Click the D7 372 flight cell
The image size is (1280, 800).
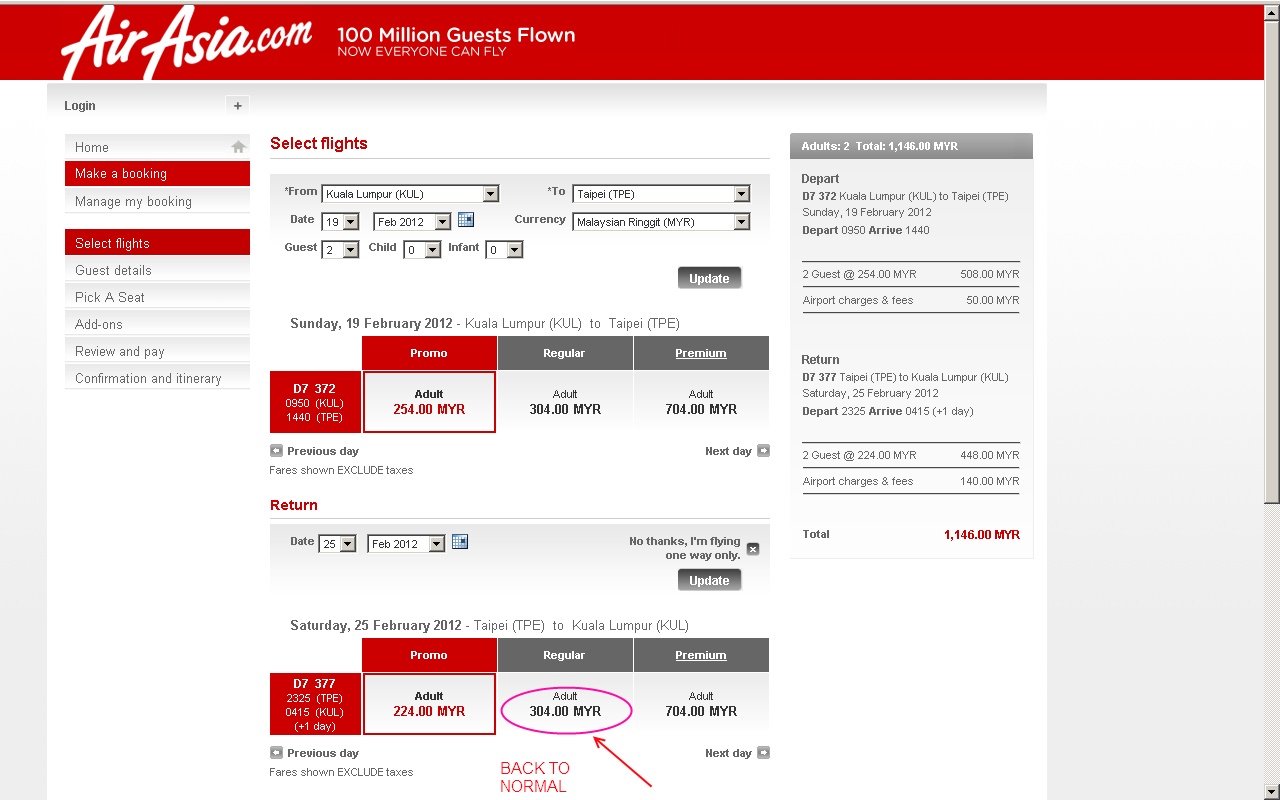(315, 402)
